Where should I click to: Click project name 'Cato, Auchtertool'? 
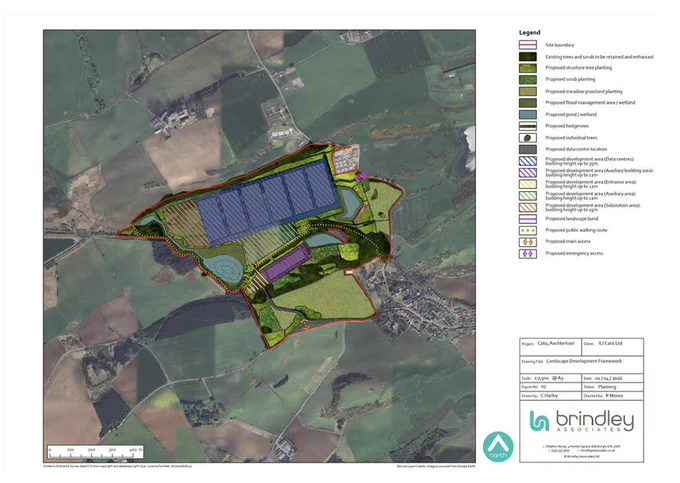(556, 343)
